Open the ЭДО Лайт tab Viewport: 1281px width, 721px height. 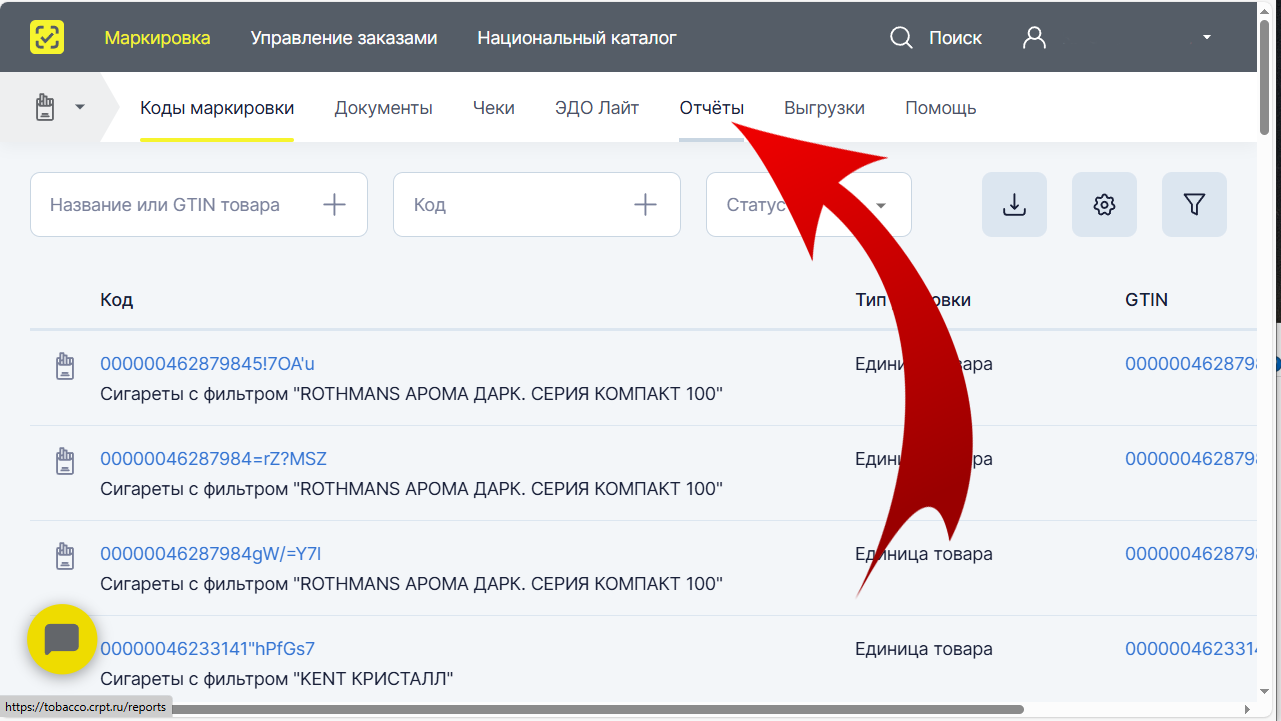[x=597, y=108]
